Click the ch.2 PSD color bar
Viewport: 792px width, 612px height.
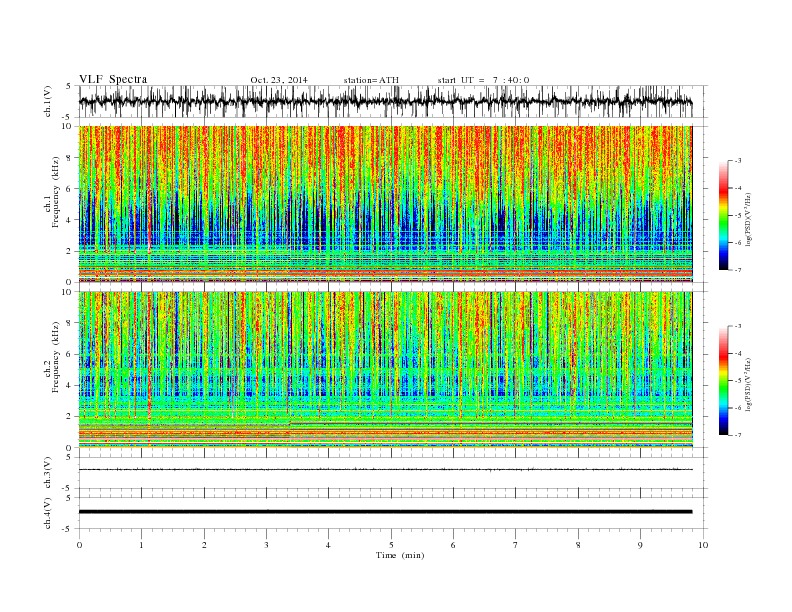click(724, 381)
